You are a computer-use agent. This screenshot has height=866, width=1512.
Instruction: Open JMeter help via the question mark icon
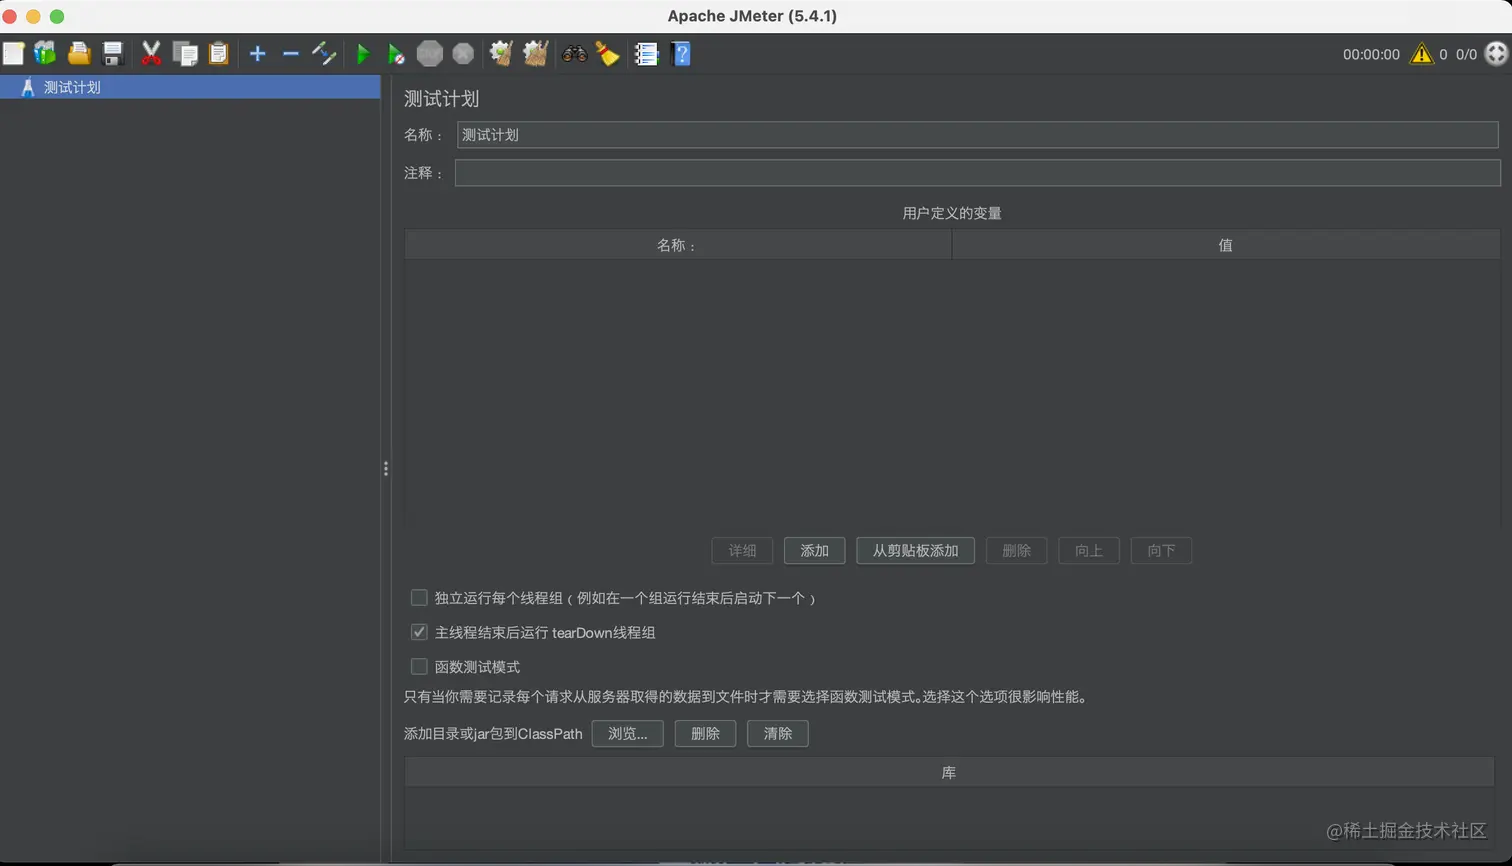pyautogui.click(x=681, y=53)
